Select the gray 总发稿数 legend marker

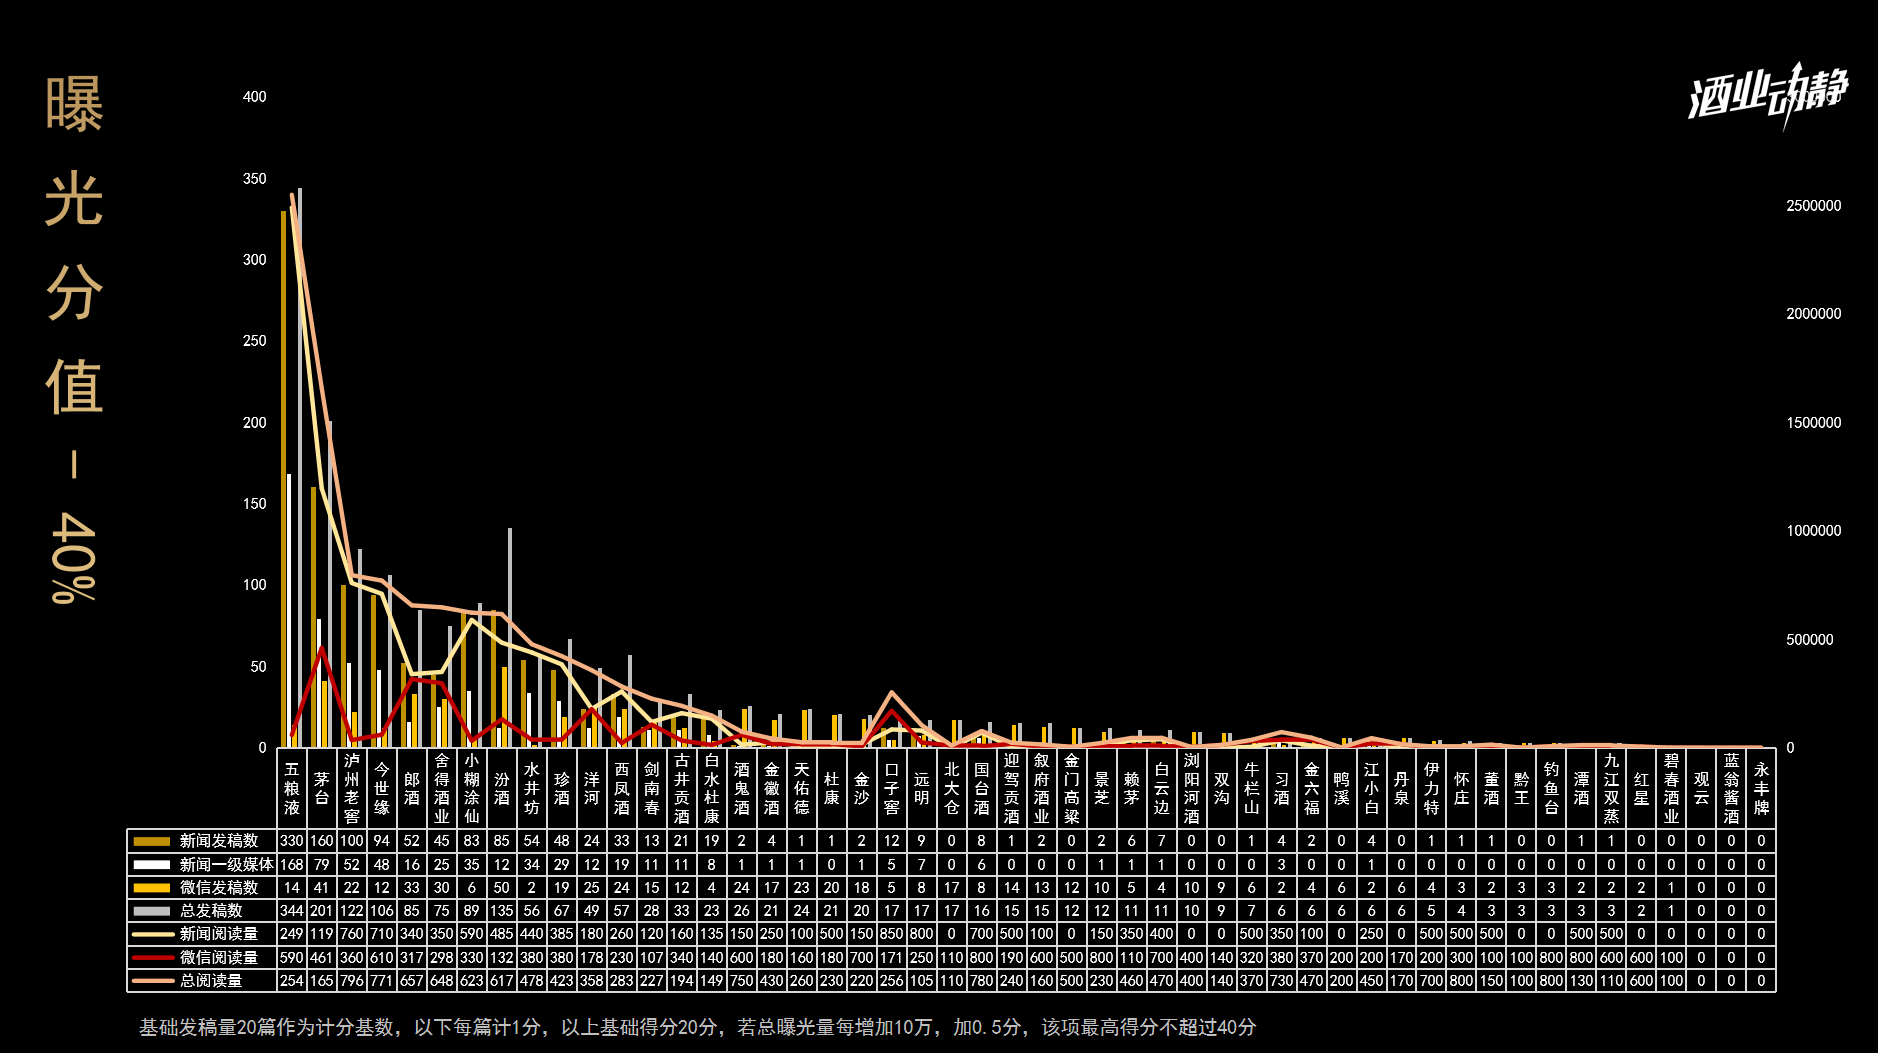click(152, 911)
